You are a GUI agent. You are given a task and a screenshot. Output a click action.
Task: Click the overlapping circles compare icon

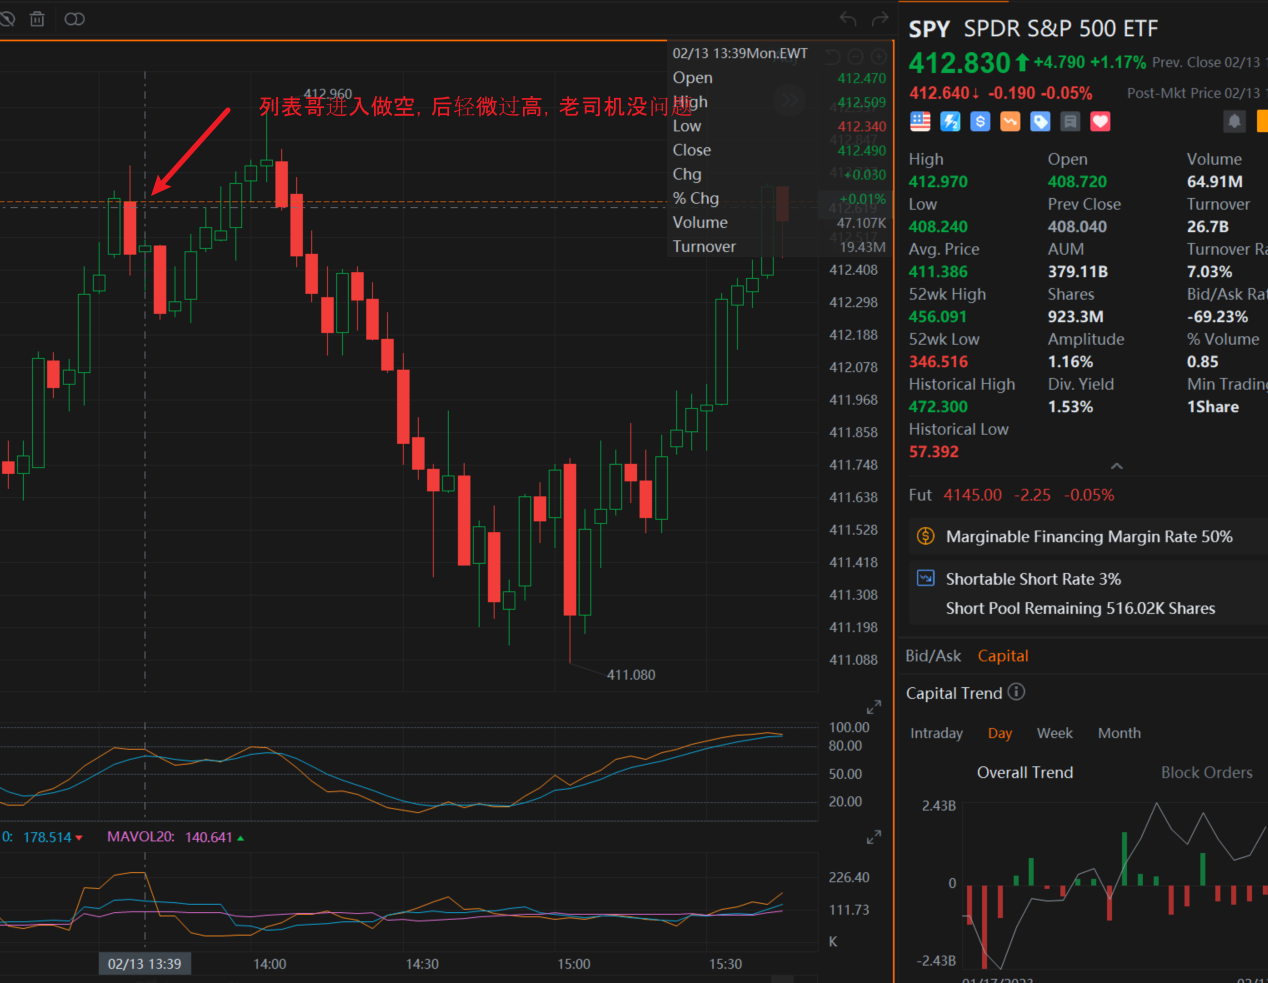74,19
